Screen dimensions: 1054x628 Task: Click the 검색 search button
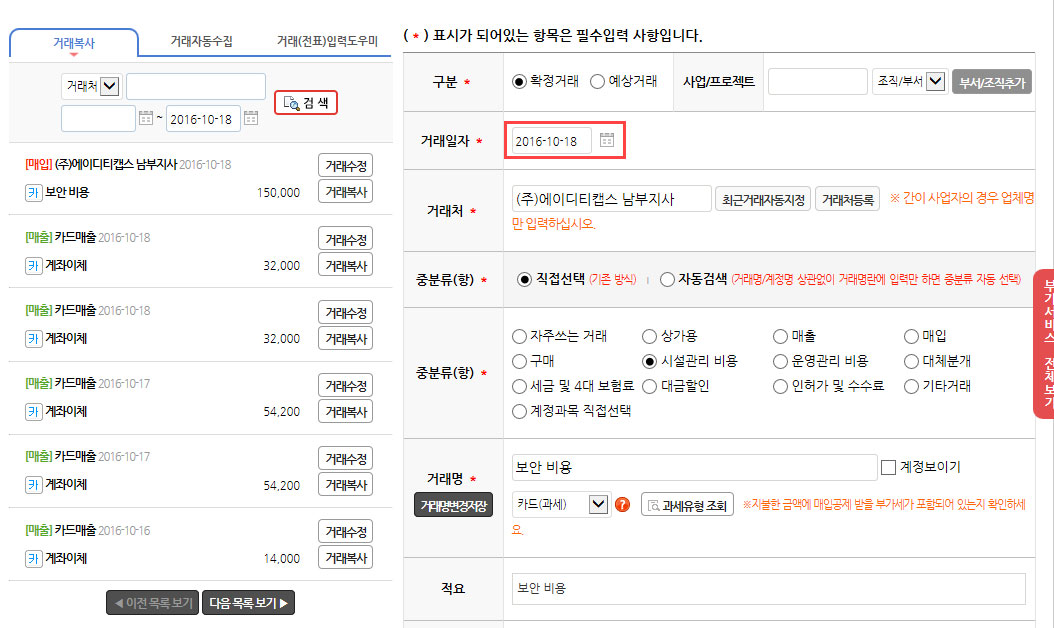(x=306, y=103)
